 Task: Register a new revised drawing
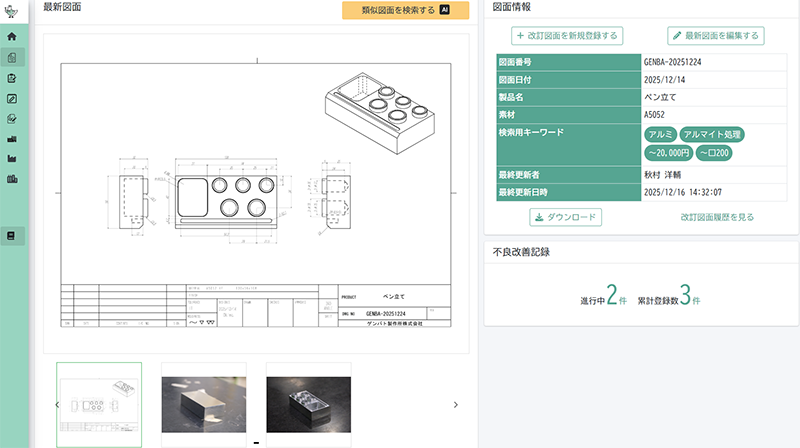point(567,36)
